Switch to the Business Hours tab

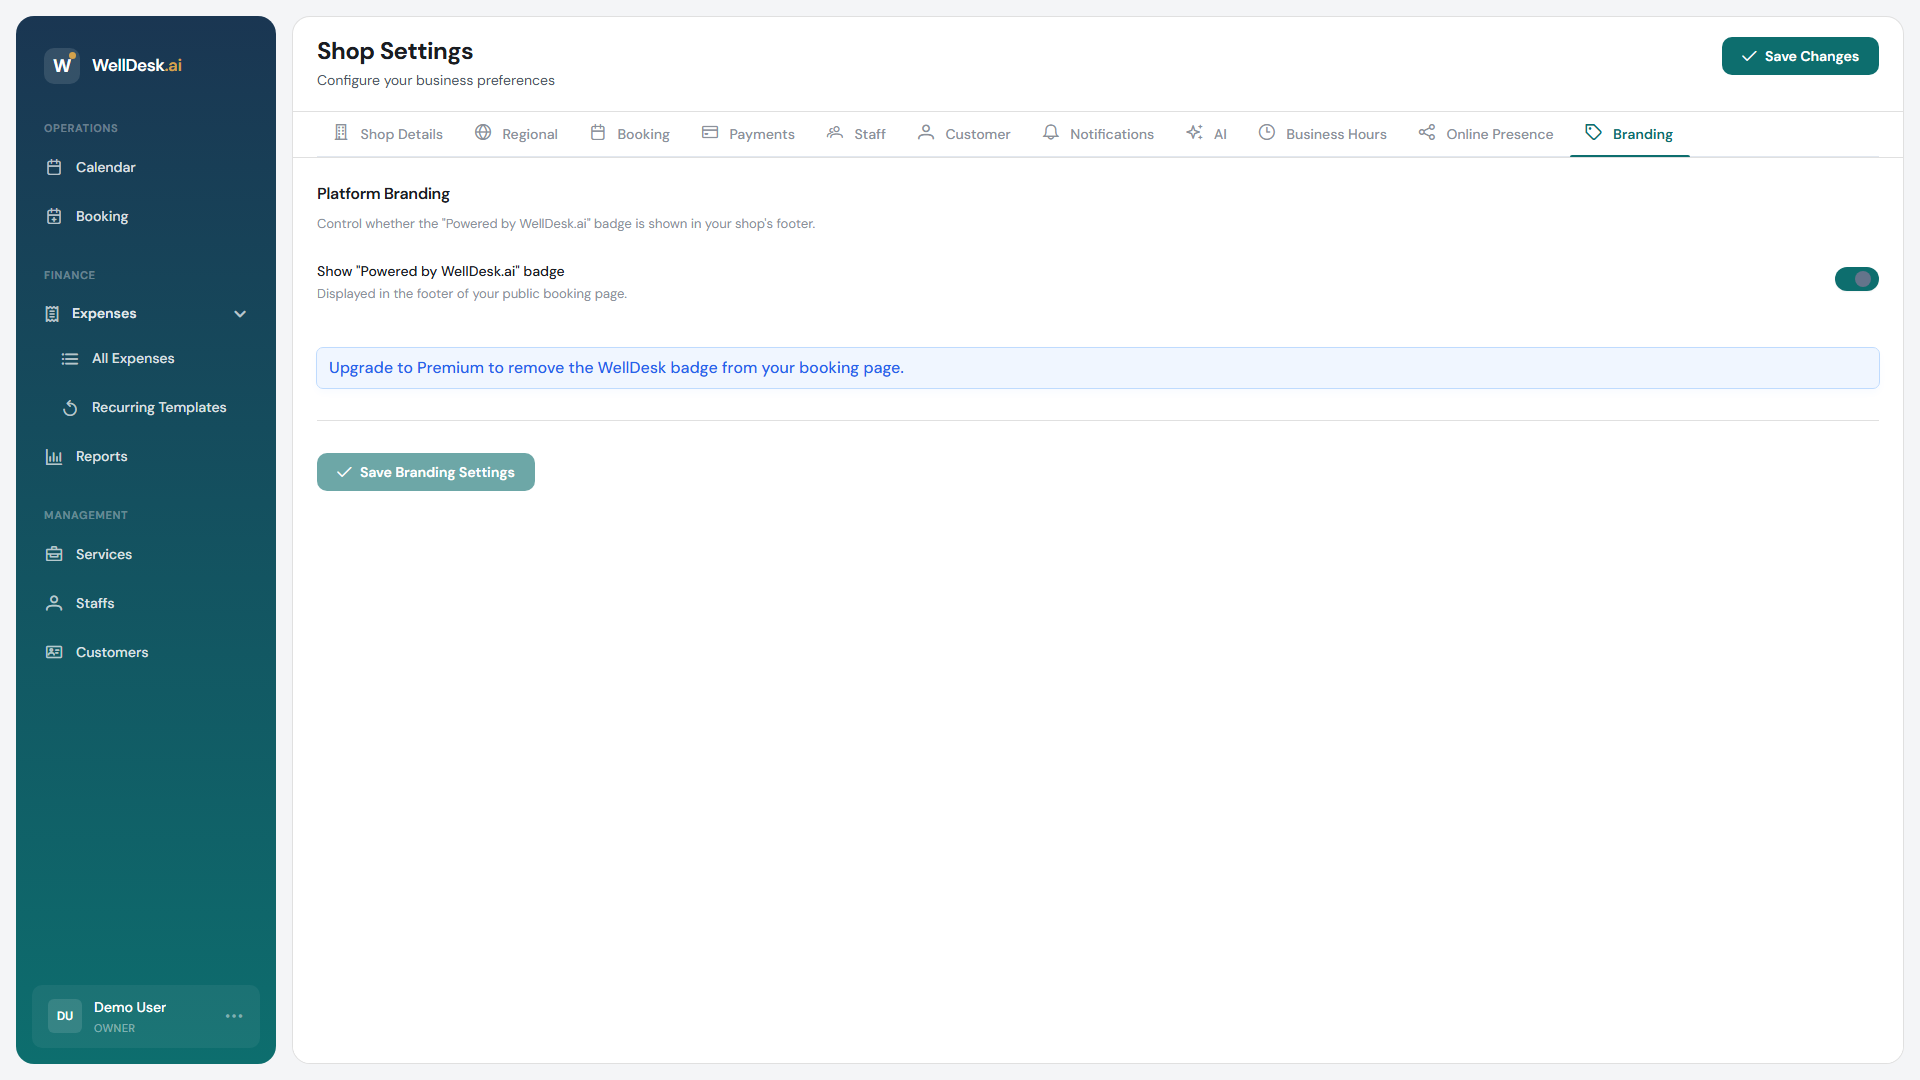coord(1322,134)
